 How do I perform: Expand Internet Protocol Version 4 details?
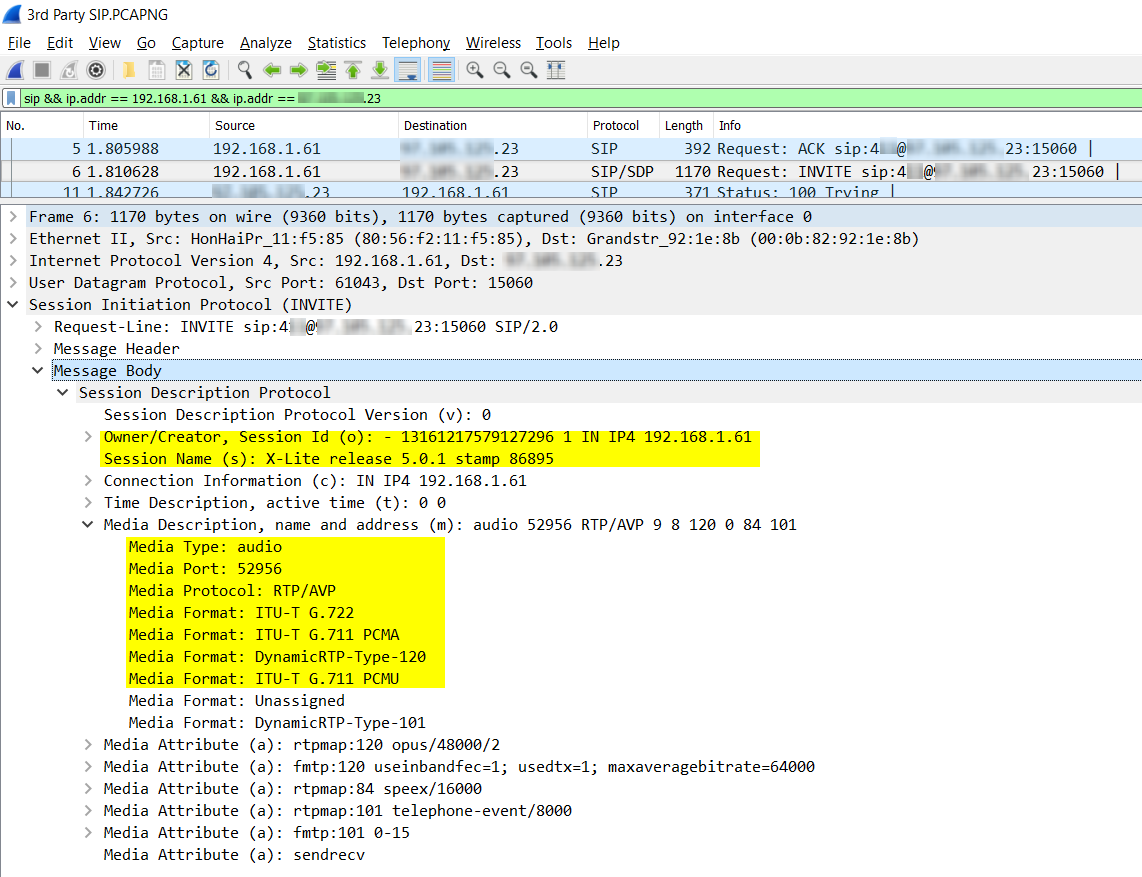click(13, 261)
